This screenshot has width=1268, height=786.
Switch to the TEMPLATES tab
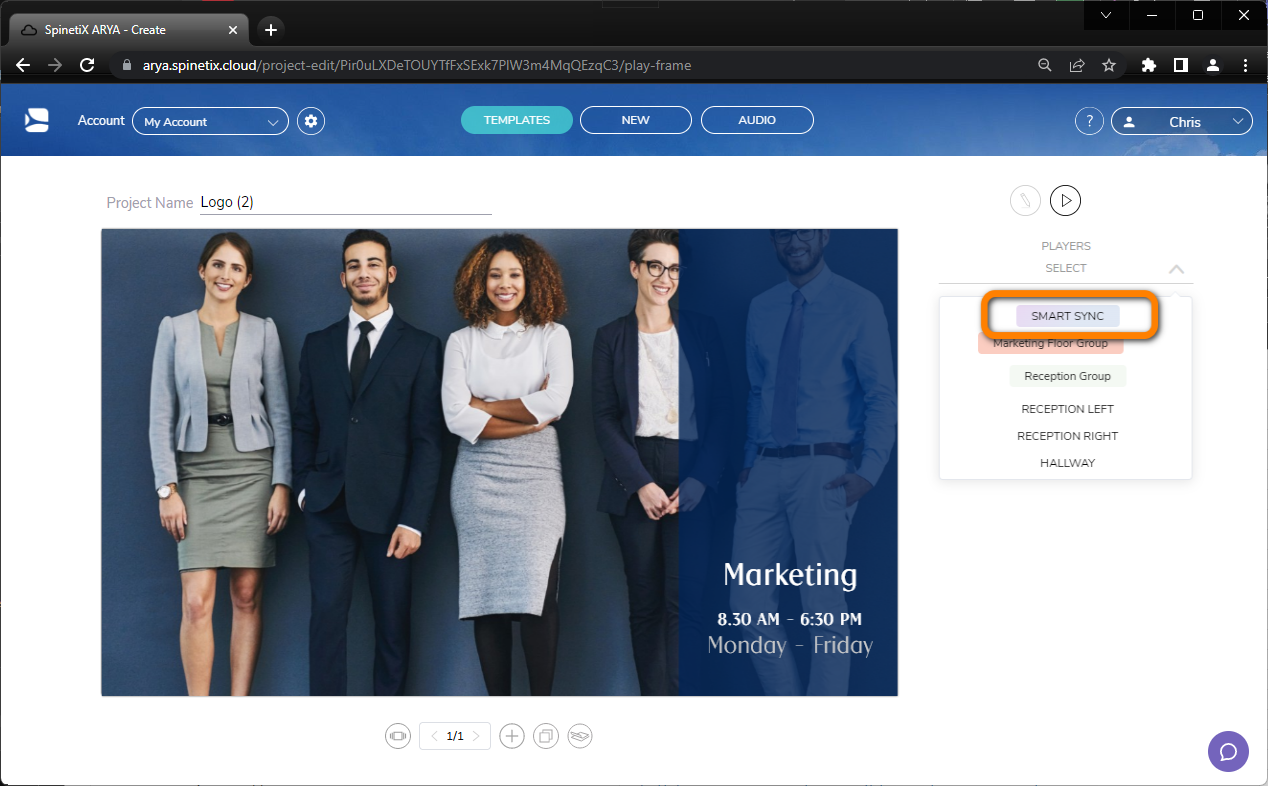point(516,119)
